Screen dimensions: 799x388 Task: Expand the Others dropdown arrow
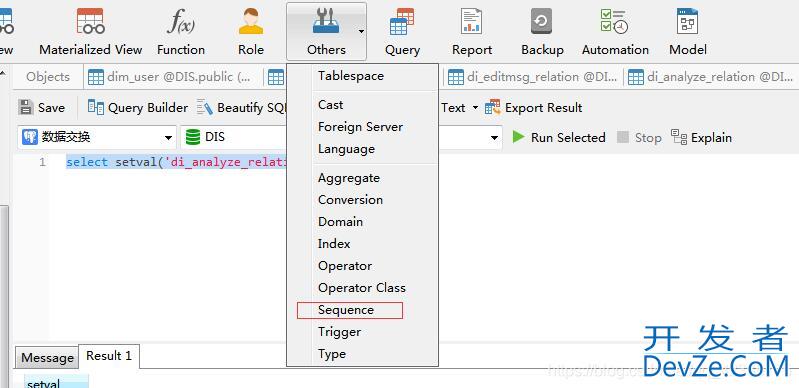[x=361, y=32]
